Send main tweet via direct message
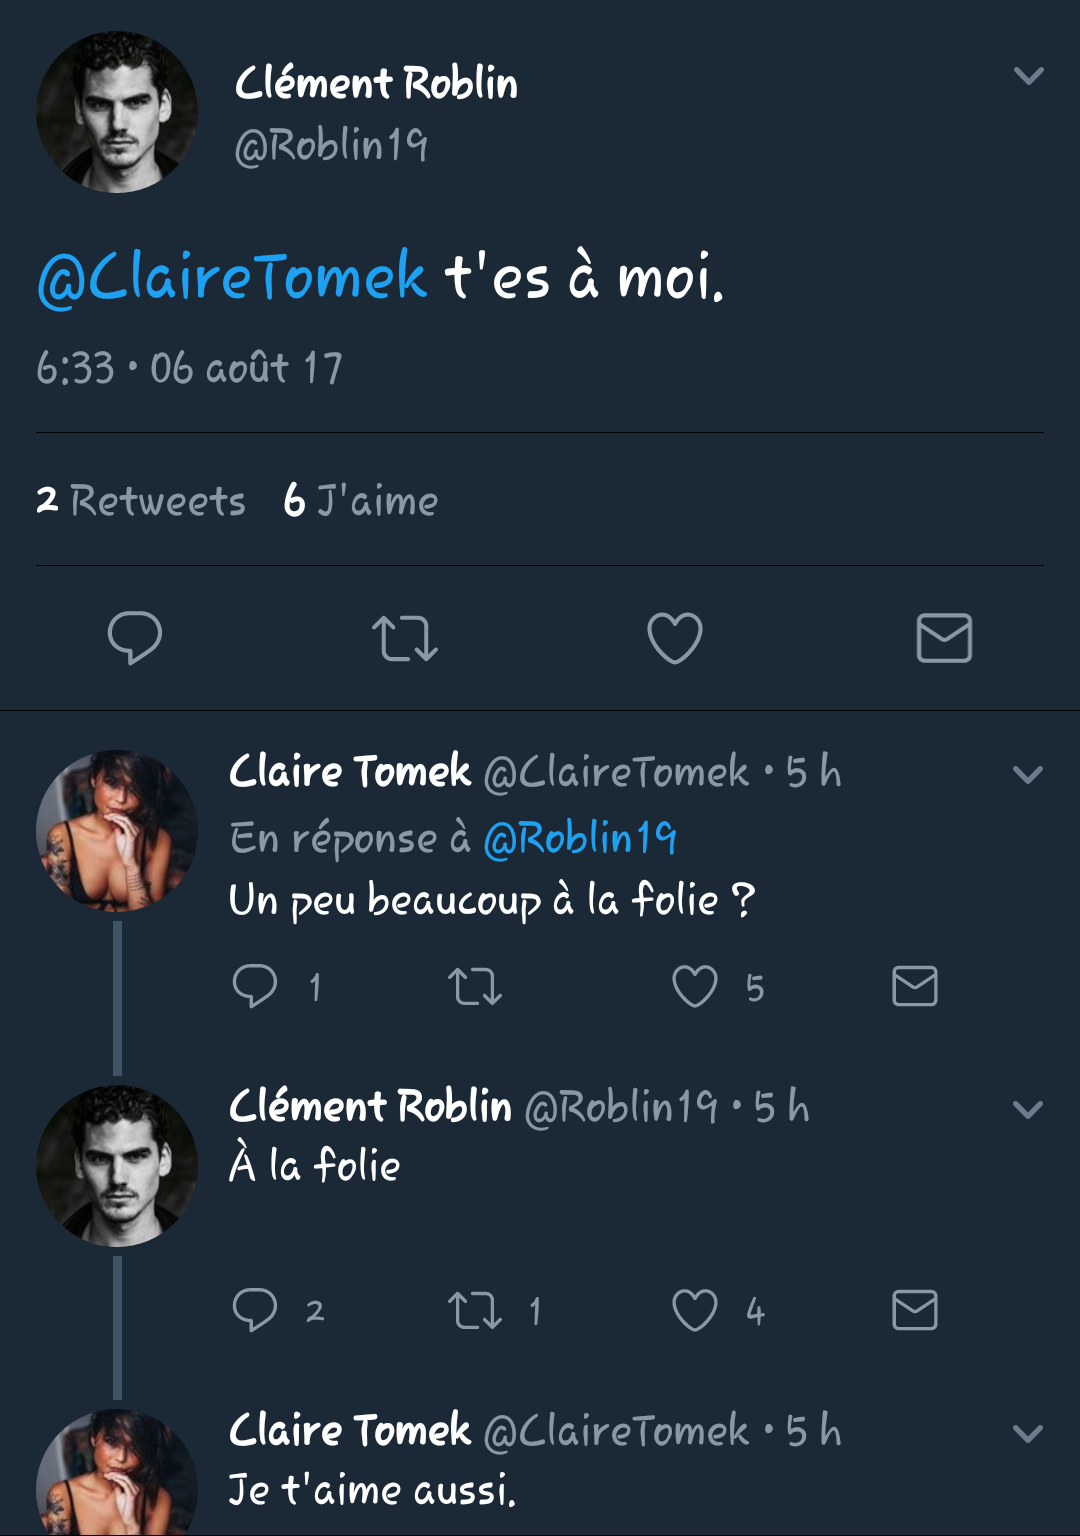The height and width of the screenshot is (1536, 1080). [x=944, y=638]
